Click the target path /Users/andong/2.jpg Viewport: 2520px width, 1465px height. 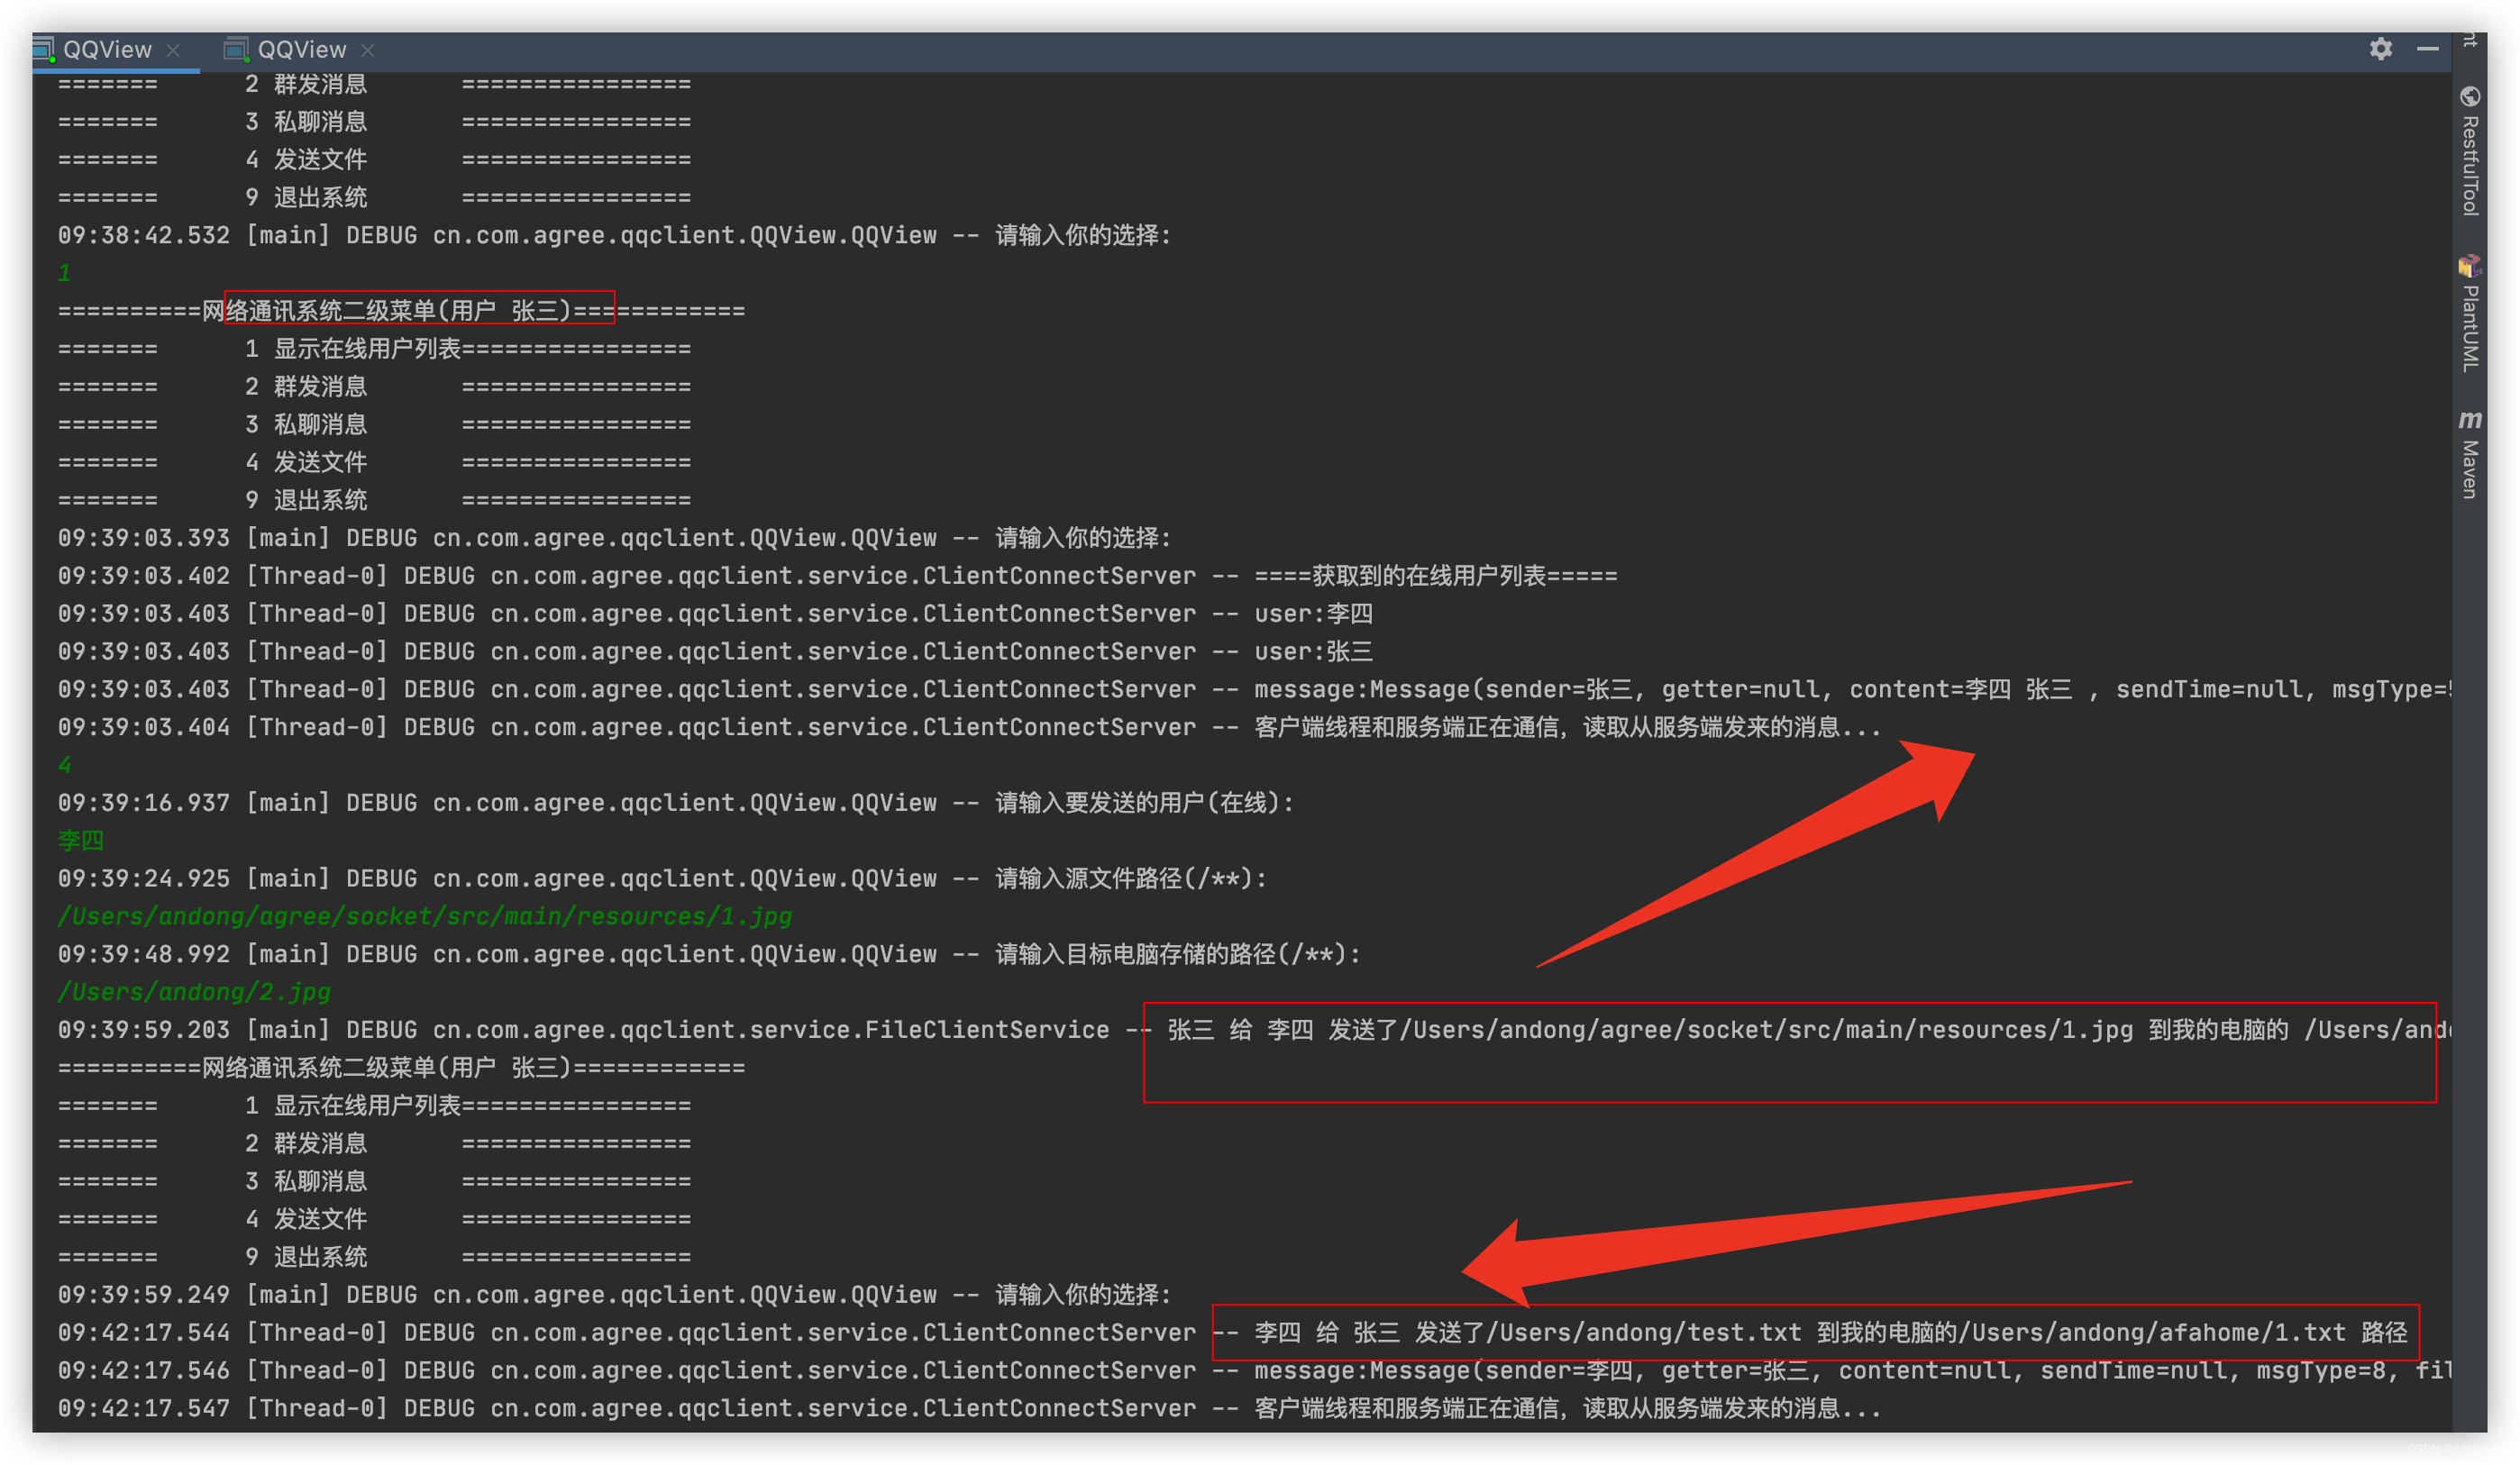point(194,992)
